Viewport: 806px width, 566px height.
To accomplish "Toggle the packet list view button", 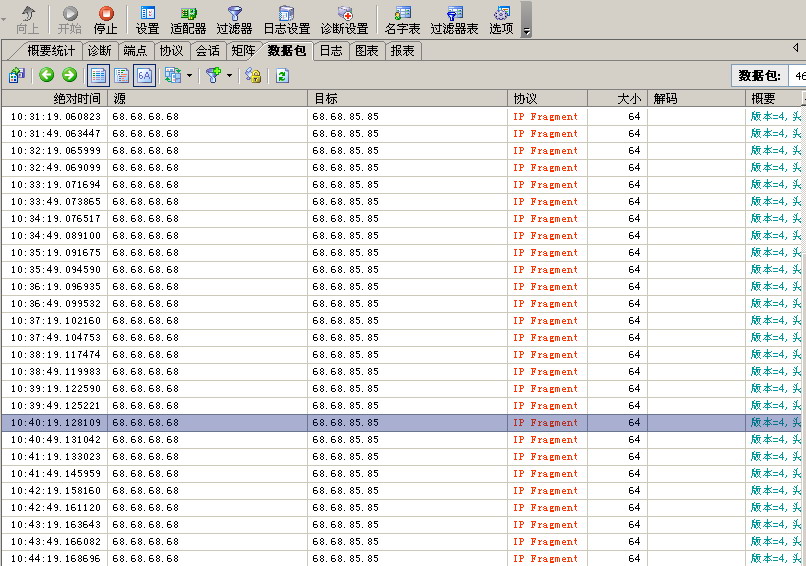I will pyautogui.click(x=98, y=75).
